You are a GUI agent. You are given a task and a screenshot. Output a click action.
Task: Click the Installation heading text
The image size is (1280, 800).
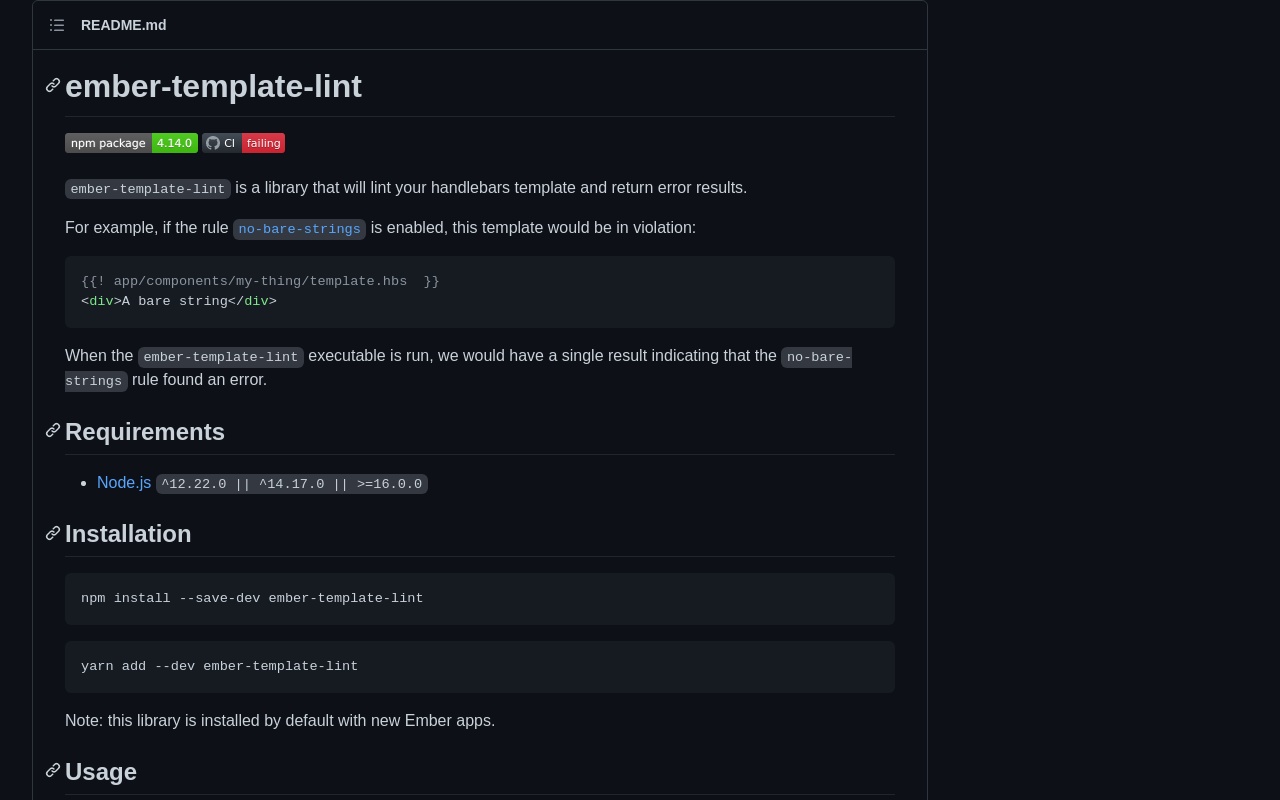(x=128, y=534)
